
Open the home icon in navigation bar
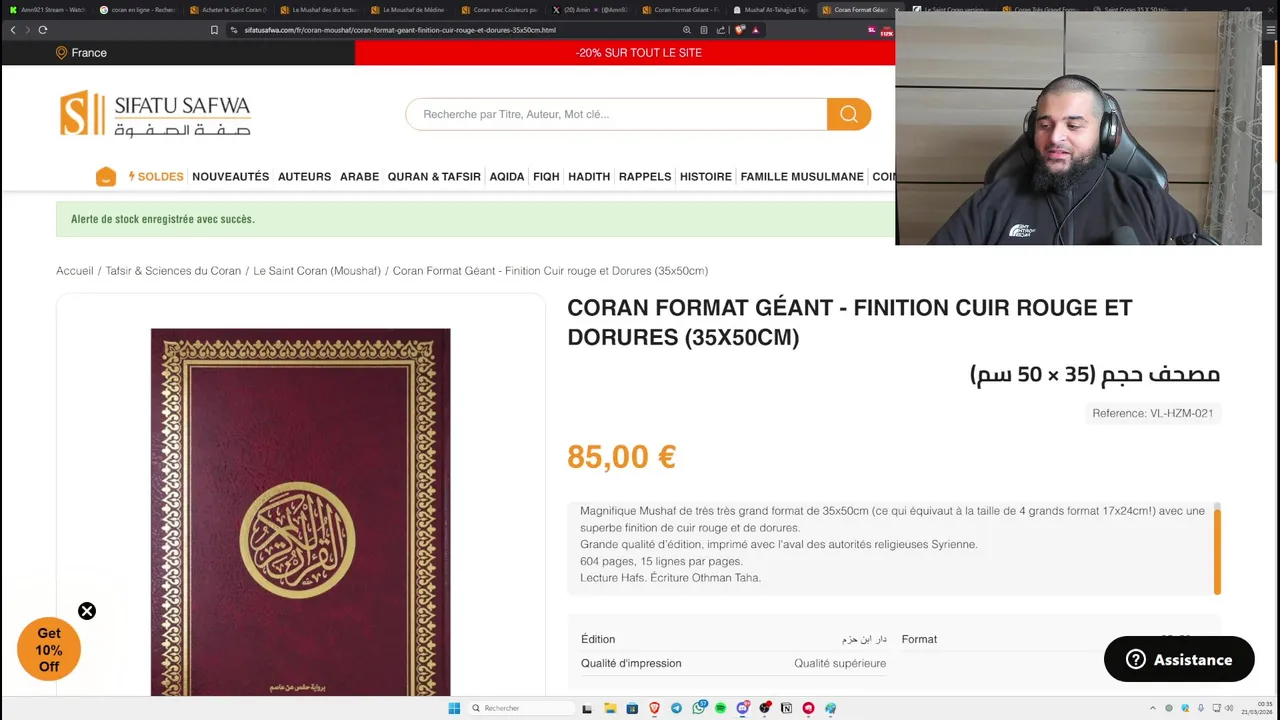pyautogui.click(x=106, y=177)
